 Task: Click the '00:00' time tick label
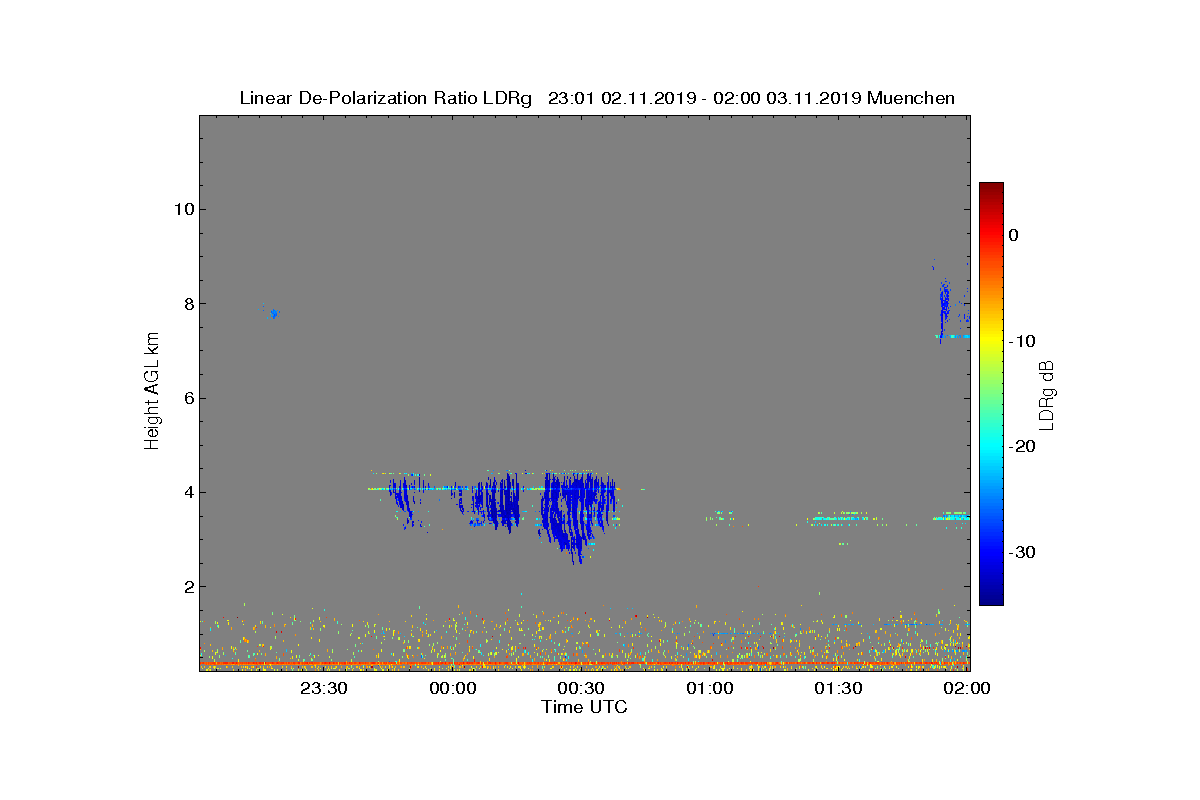tap(452, 688)
